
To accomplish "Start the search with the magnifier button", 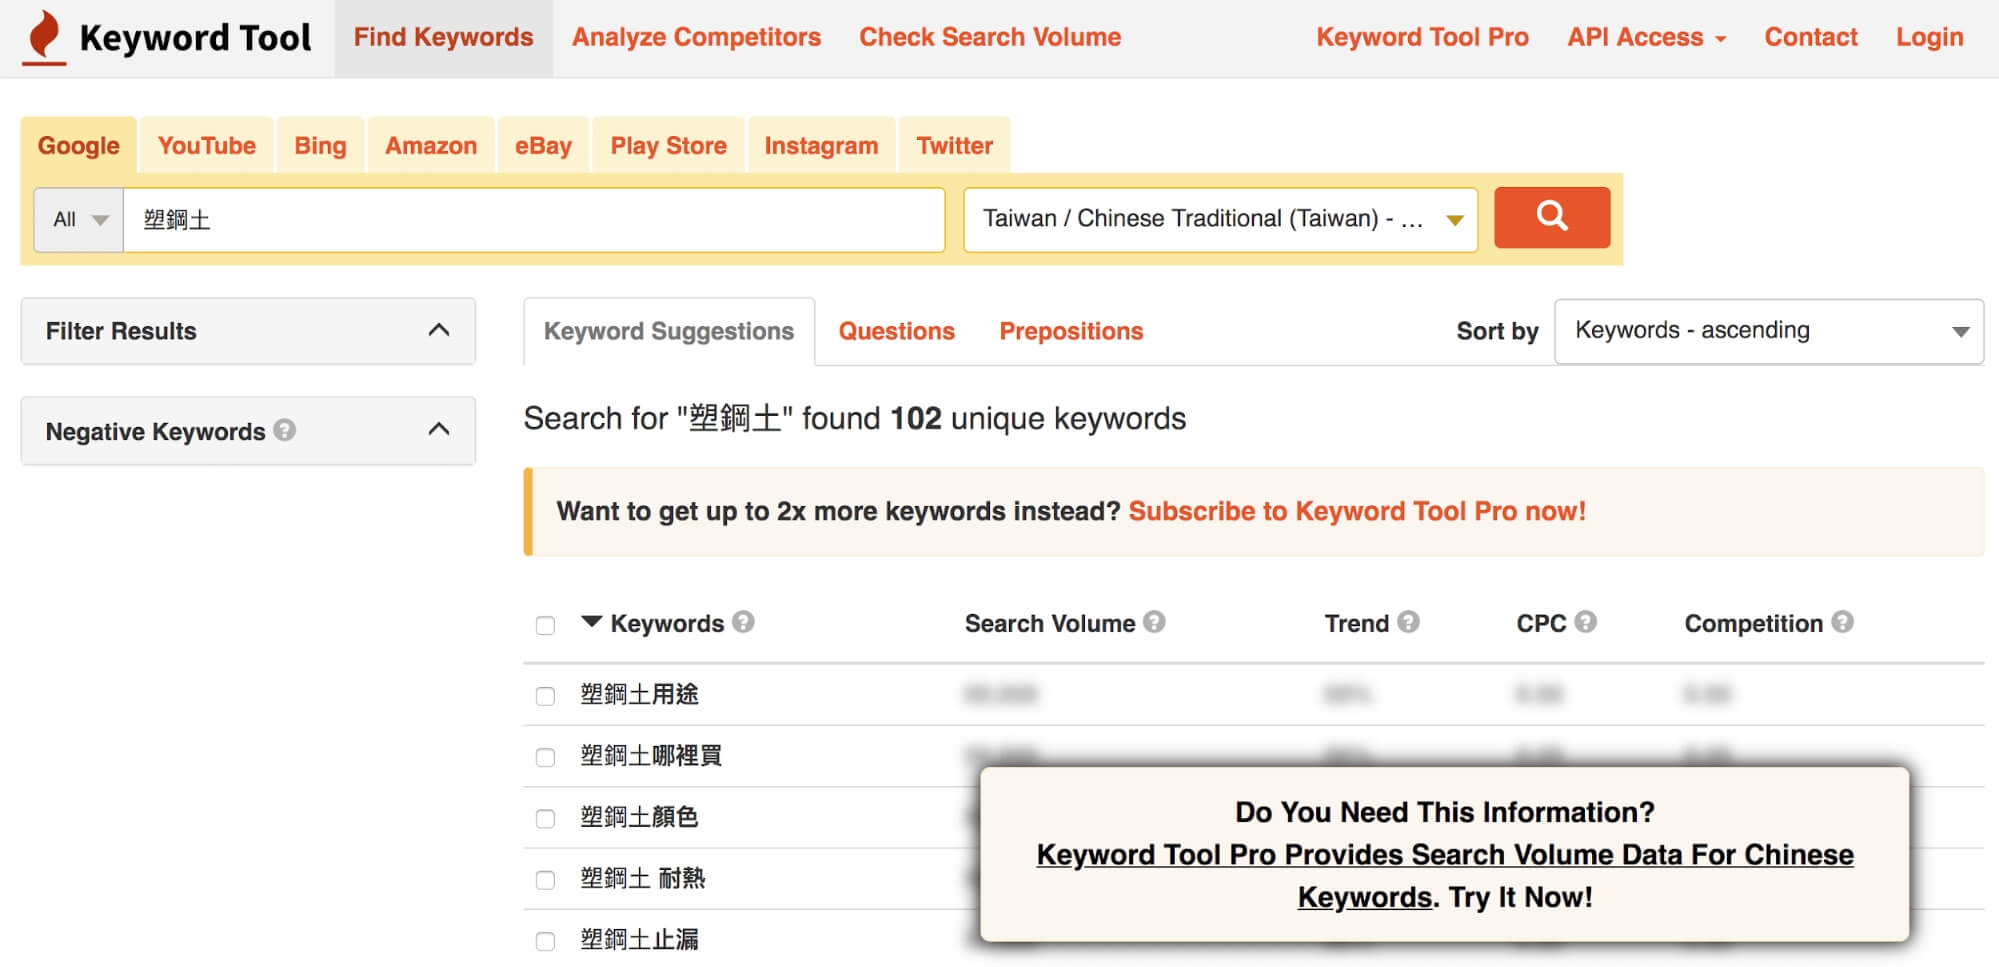I will coord(1551,217).
